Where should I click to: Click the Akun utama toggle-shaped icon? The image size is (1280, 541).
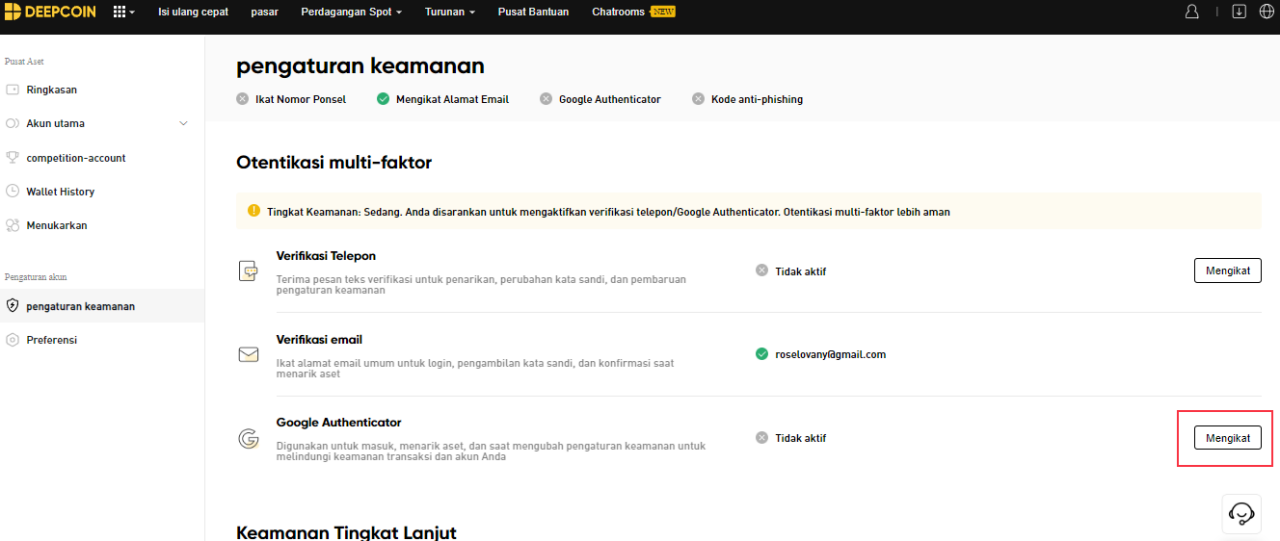pos(12,124)
